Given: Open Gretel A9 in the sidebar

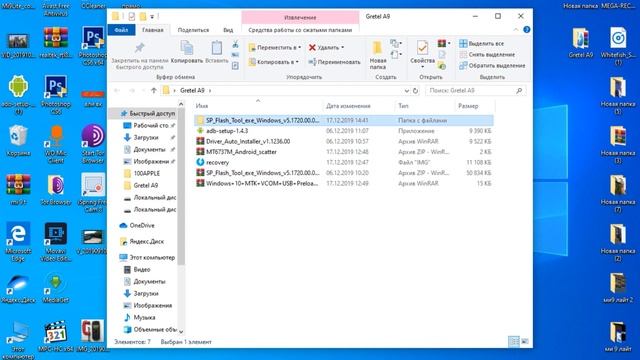Looking at the screenshot, I should (141, 185).
